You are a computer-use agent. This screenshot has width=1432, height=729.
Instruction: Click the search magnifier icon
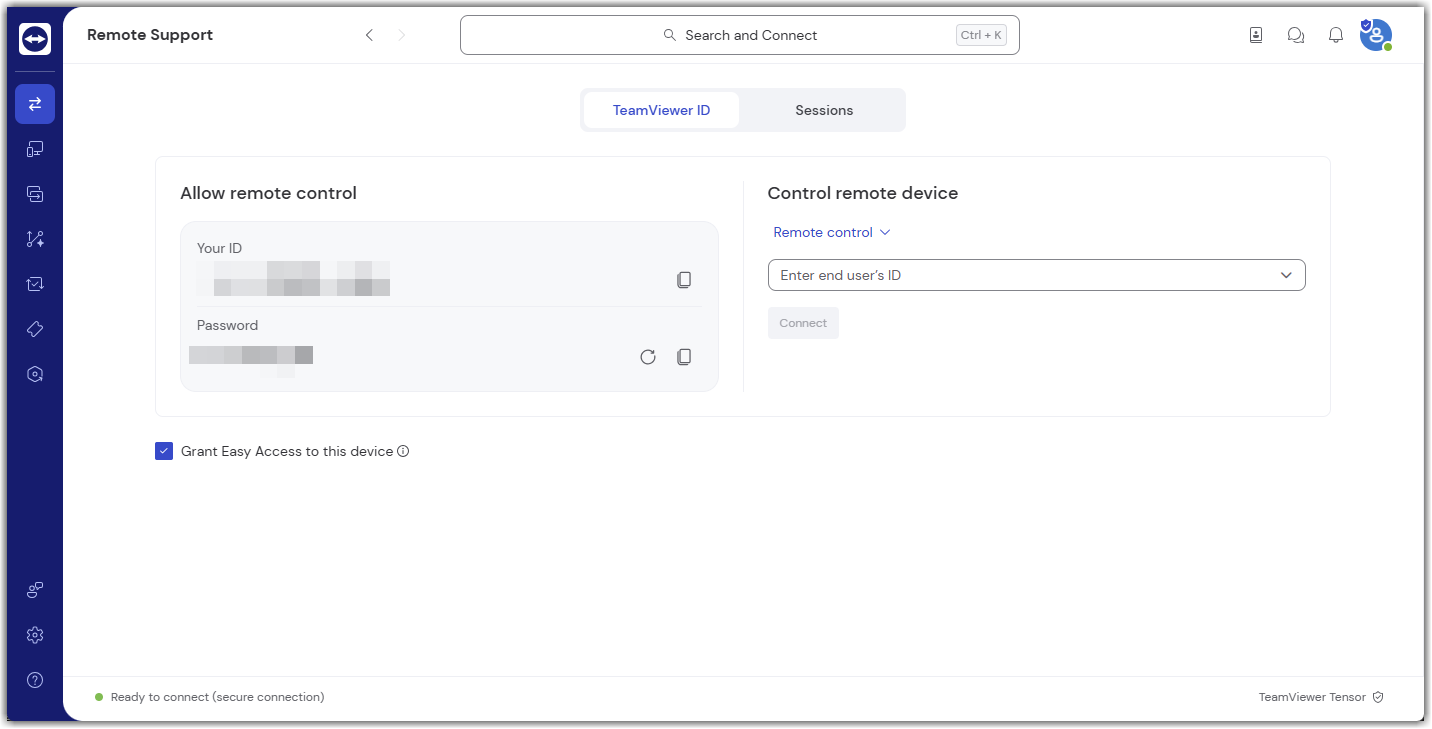pyautogui.click(x=670, y=35)
